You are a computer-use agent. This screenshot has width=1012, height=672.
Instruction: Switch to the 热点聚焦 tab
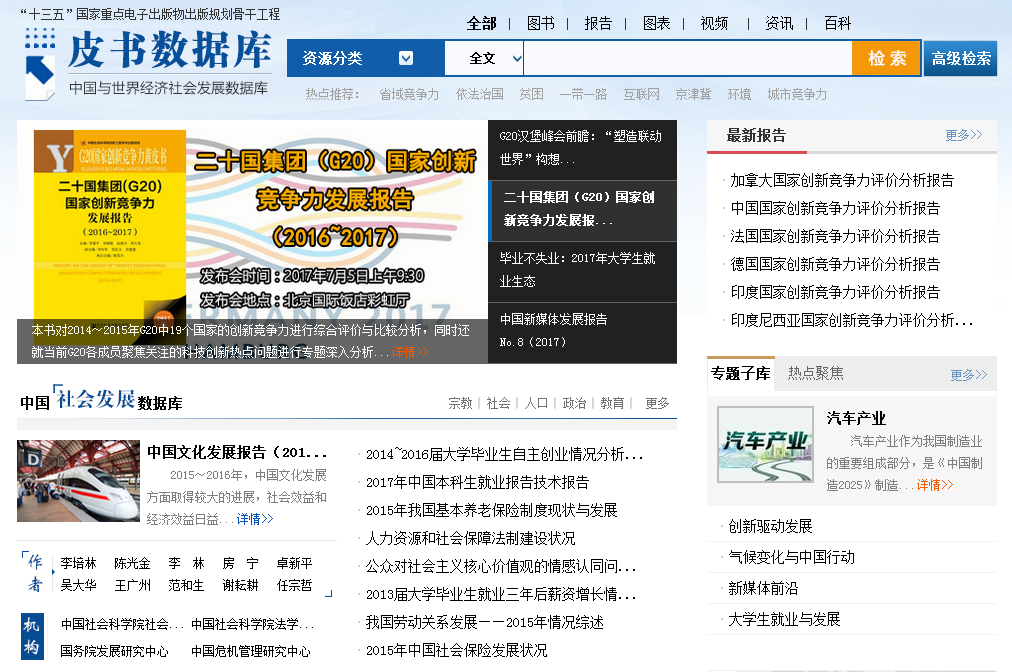pos(815,373)
